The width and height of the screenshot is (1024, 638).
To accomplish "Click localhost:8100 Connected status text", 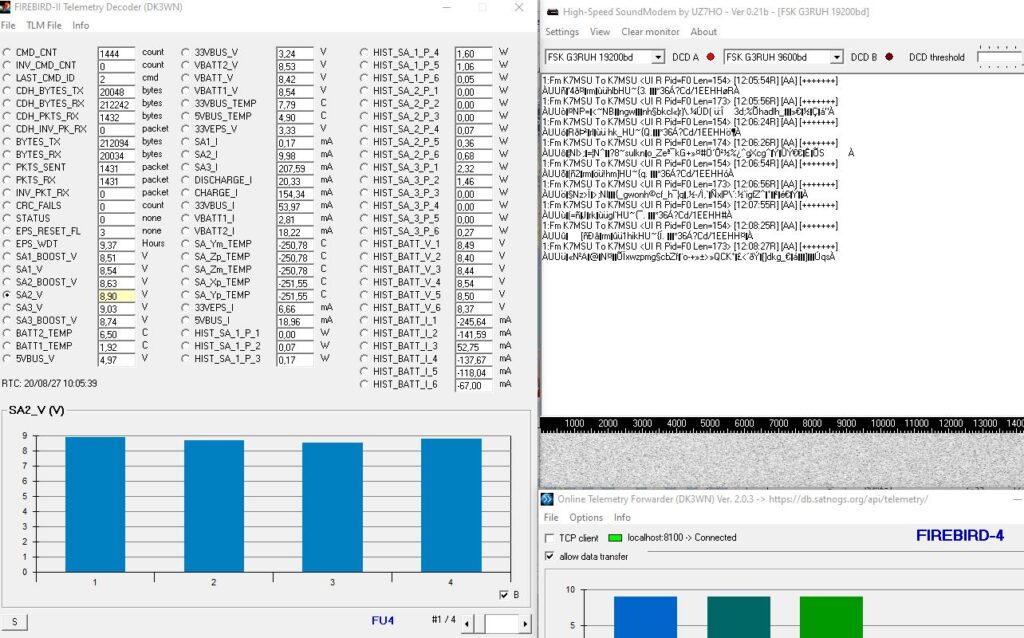I will [x=682, y=537].
